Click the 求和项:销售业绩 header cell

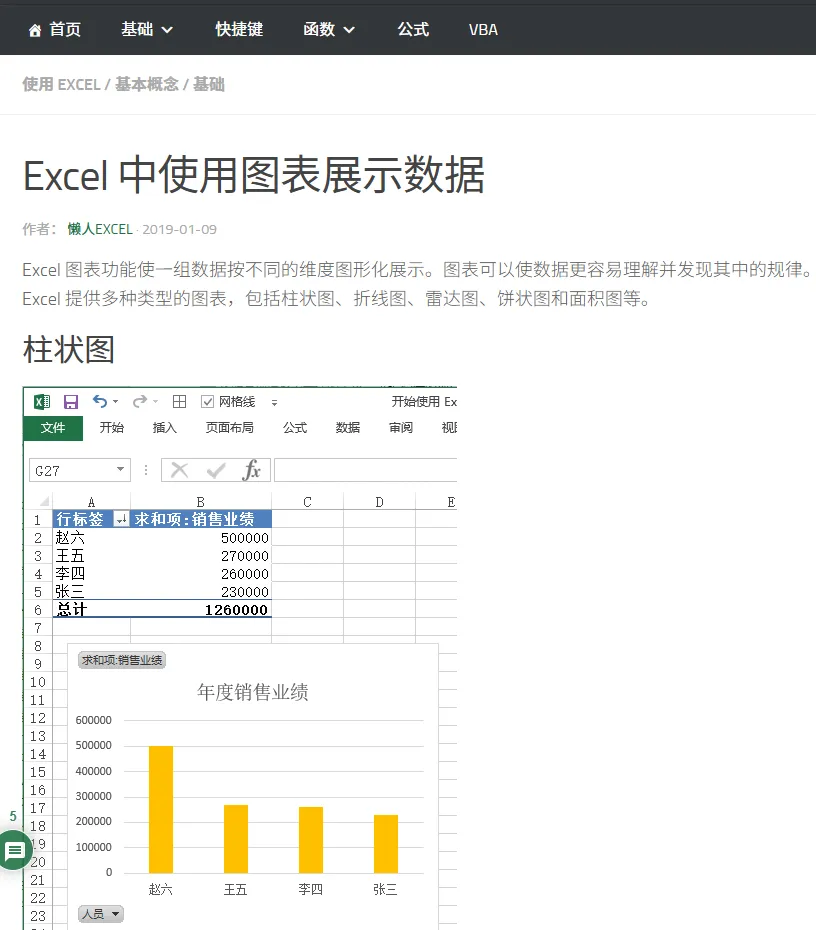point(200,519)
